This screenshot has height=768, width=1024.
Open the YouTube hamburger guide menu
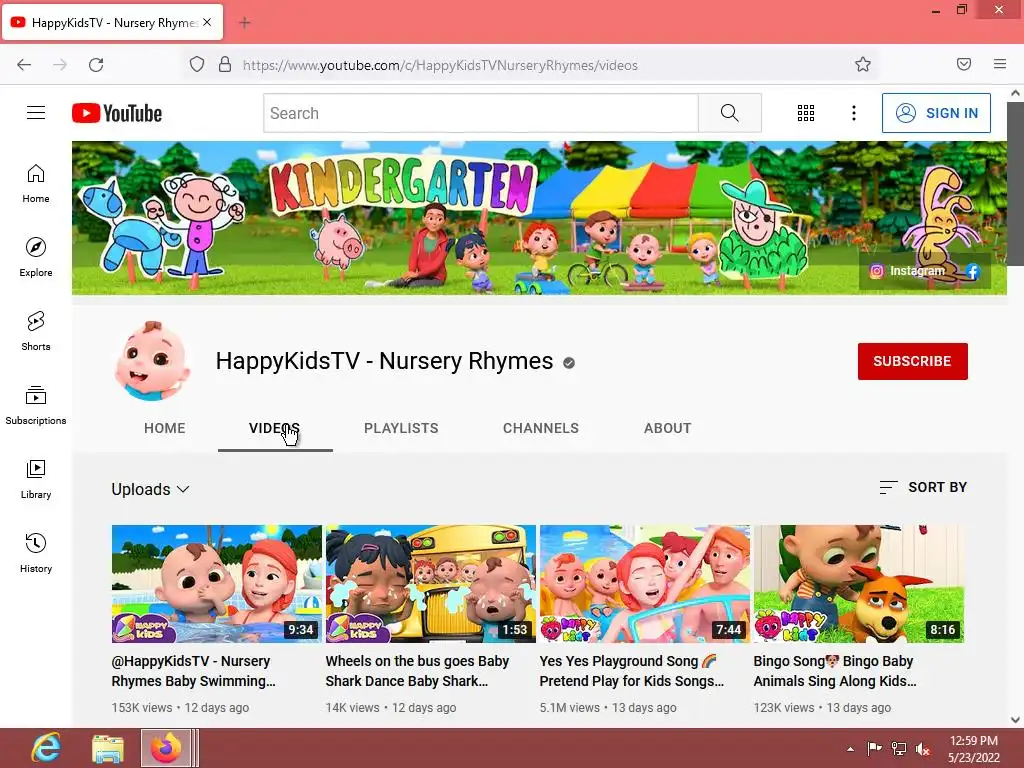pos(36,113)
